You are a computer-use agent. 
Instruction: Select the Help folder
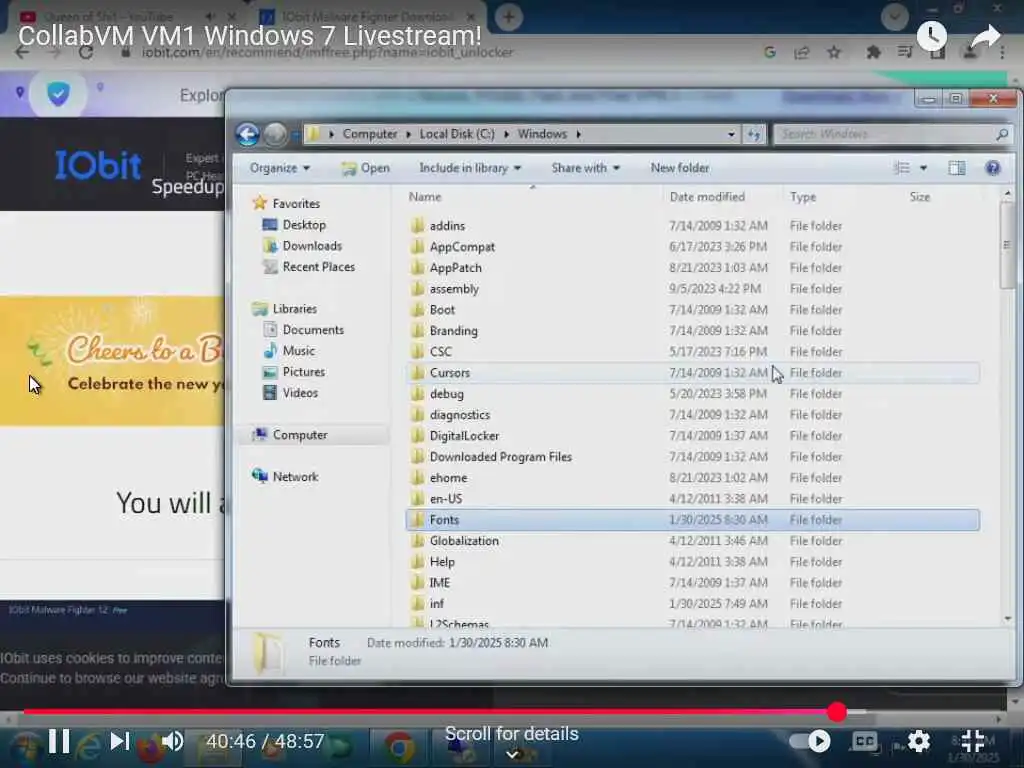(441, 562)
